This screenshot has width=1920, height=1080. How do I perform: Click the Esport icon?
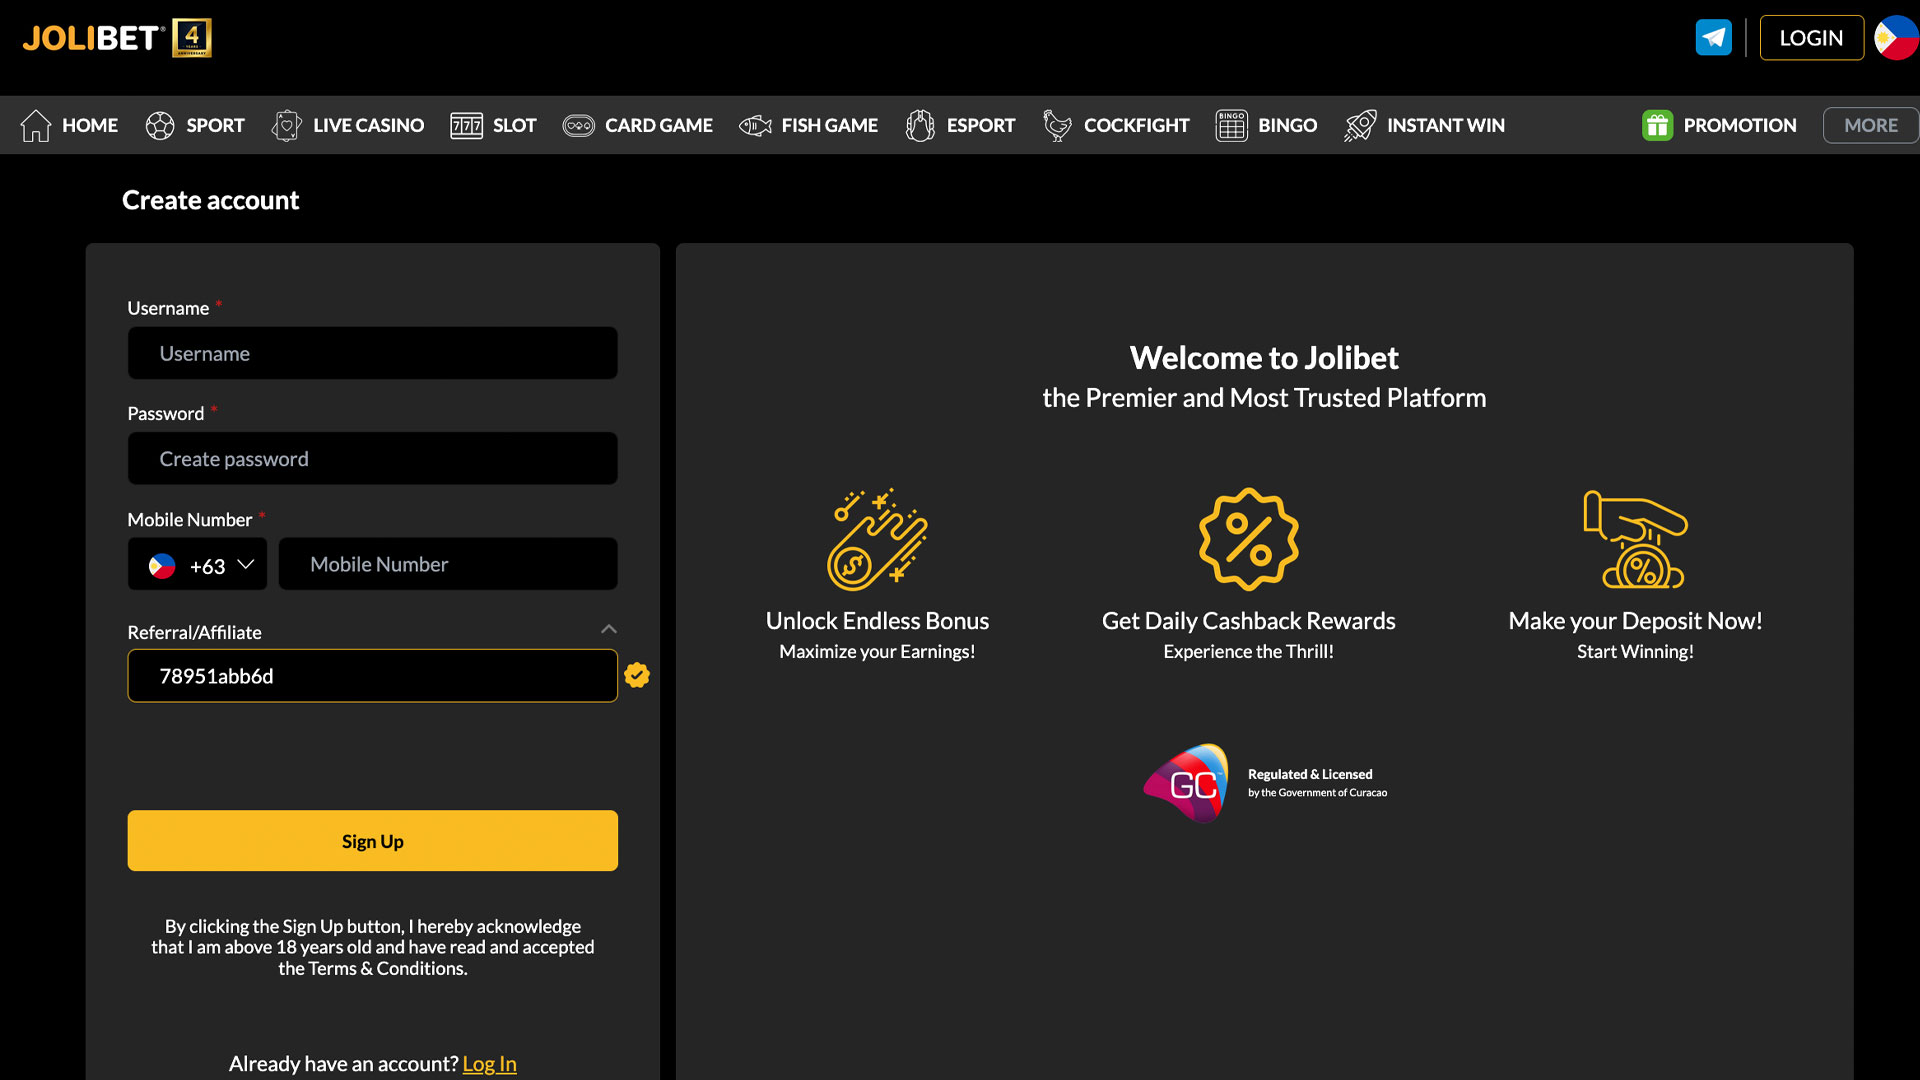920,125
